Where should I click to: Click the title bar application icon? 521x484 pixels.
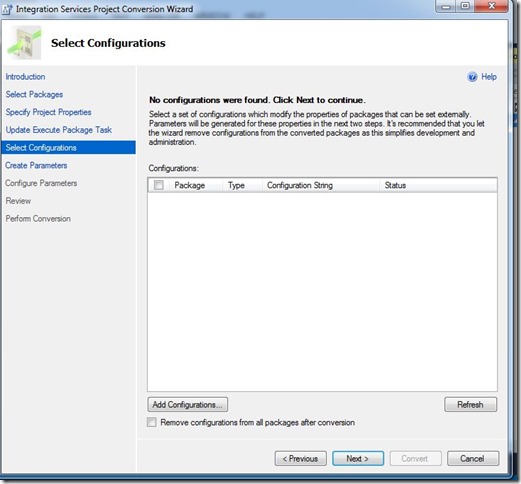point(7,9)
